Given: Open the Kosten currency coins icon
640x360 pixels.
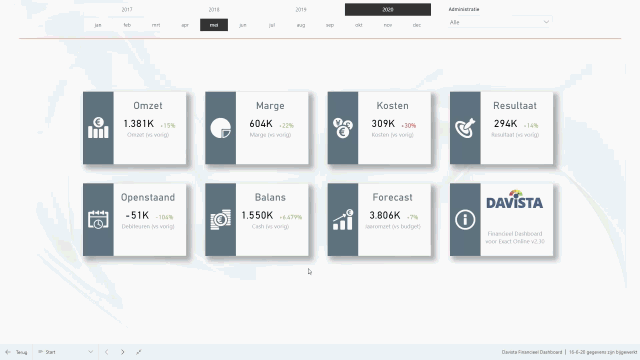Looking at the screenshot, I should 343,128.
